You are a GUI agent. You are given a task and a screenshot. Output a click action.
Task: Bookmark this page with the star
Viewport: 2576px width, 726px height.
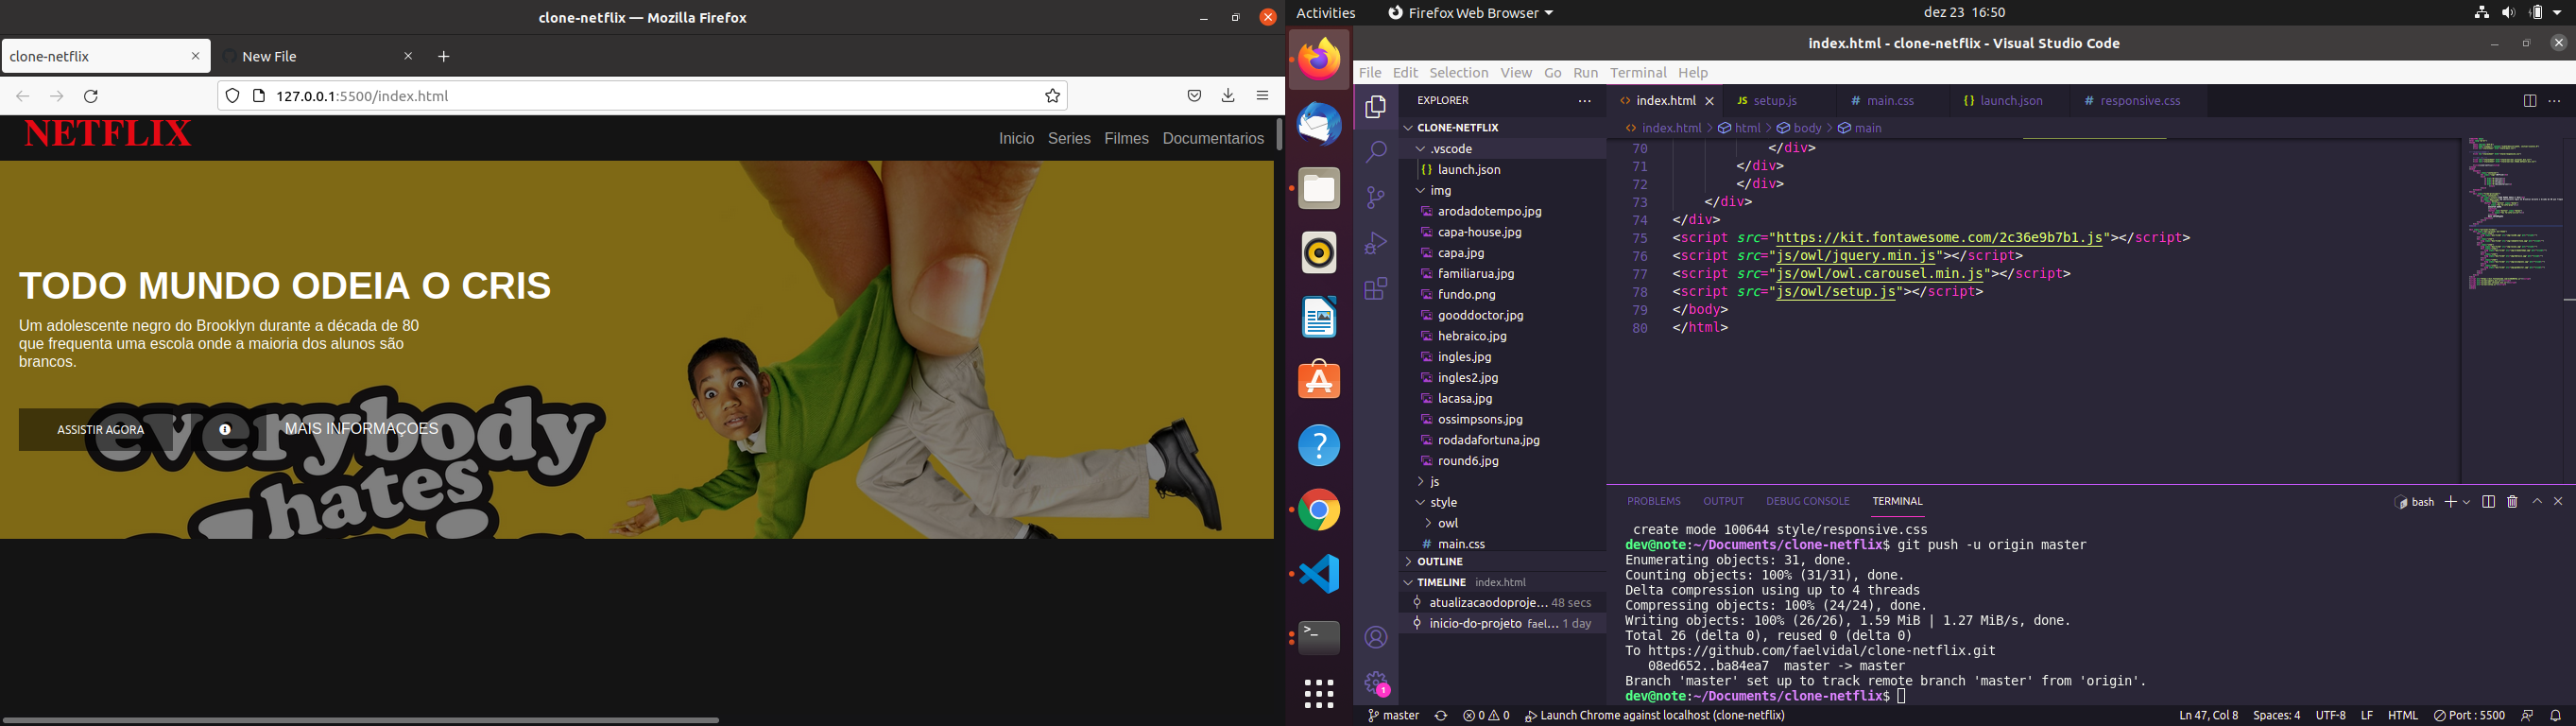point(1052,96)
